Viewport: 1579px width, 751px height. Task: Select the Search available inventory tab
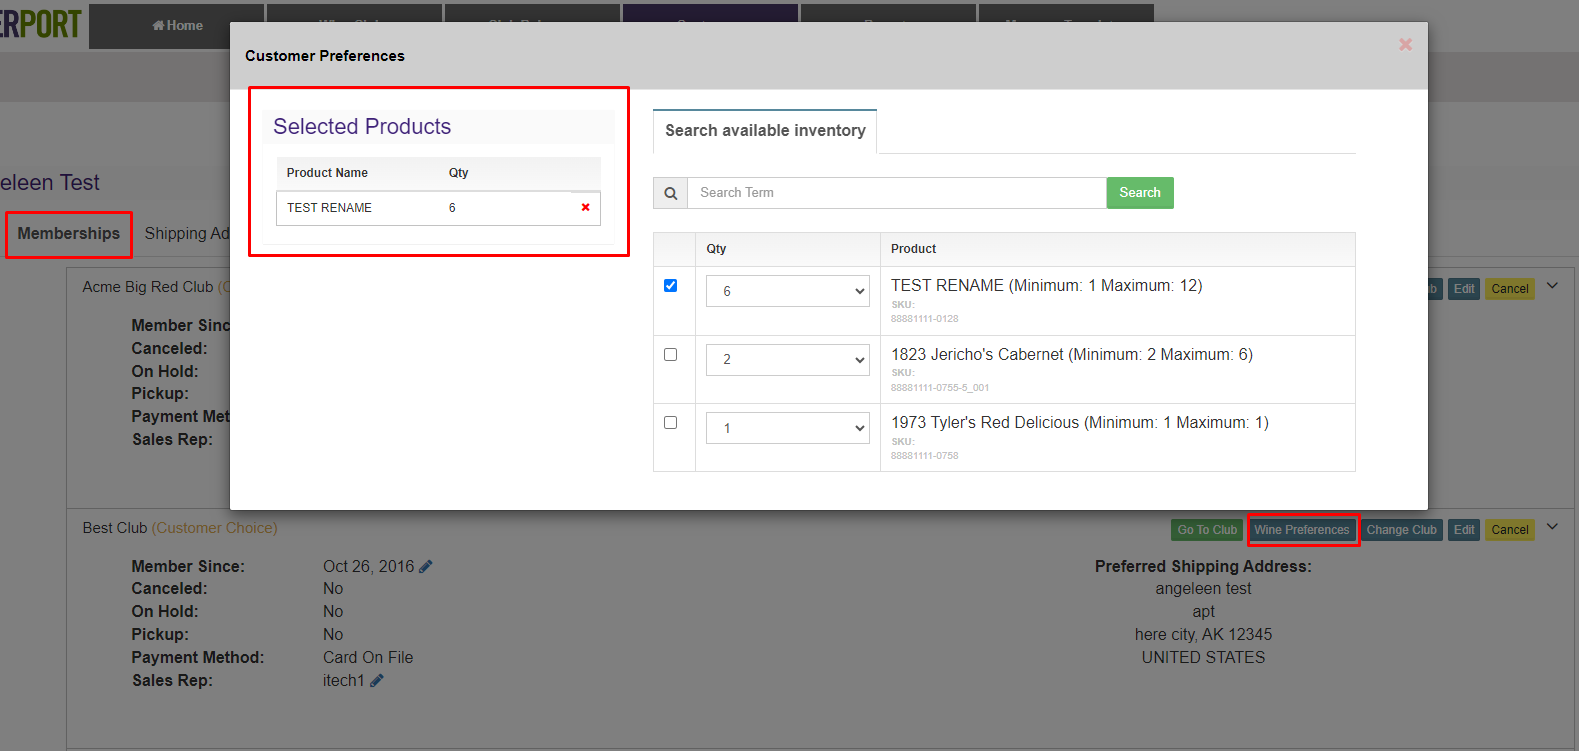tap(765, 131)
